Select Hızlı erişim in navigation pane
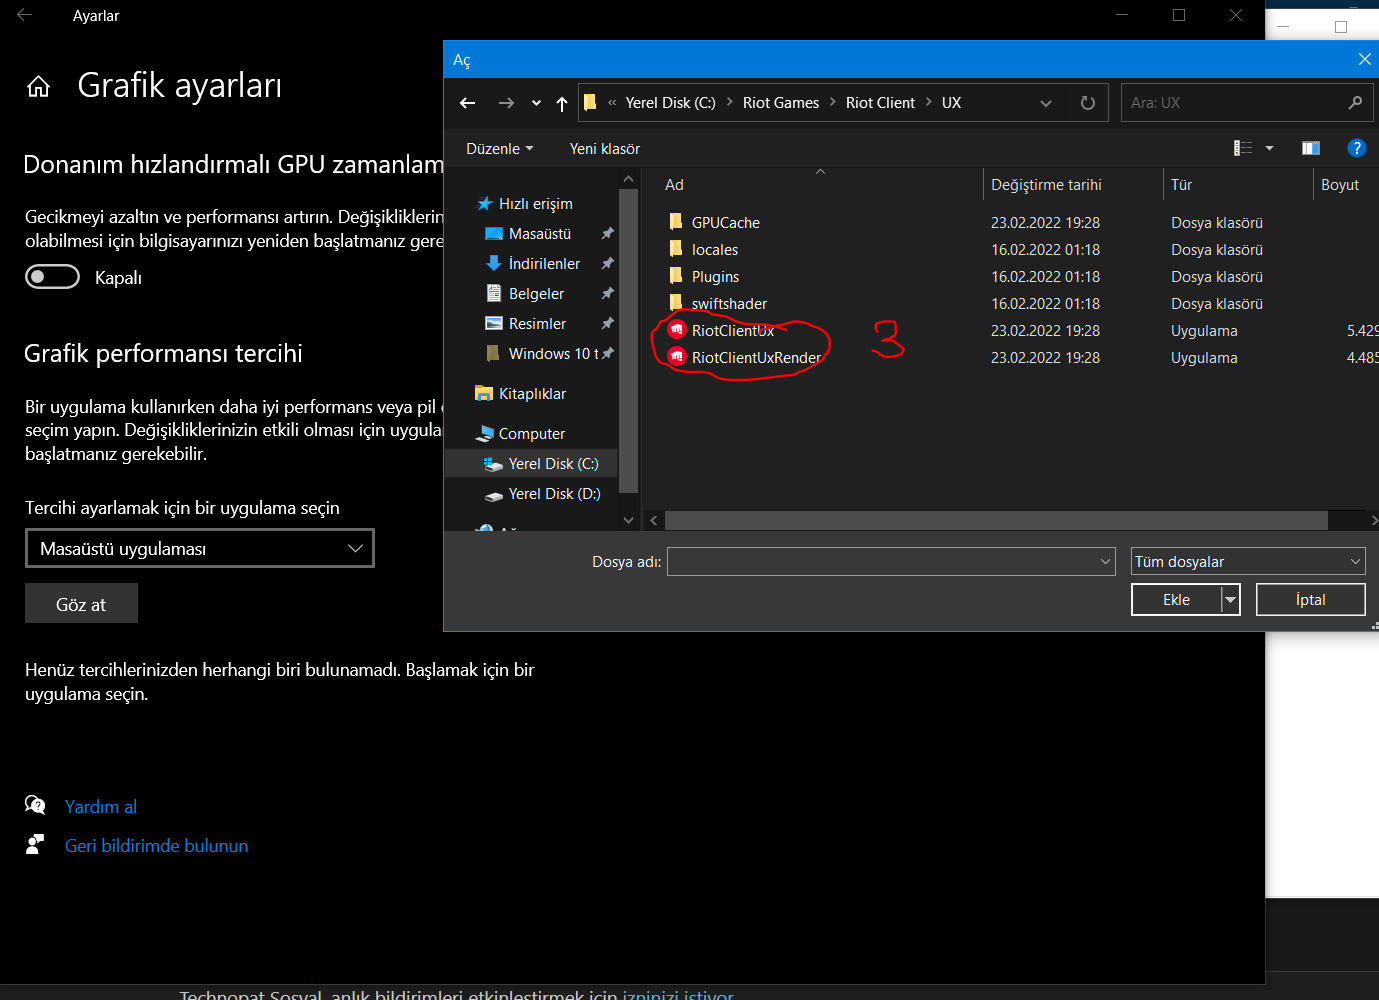This screenshot has height=1000, width=1379. click(536, 204)
